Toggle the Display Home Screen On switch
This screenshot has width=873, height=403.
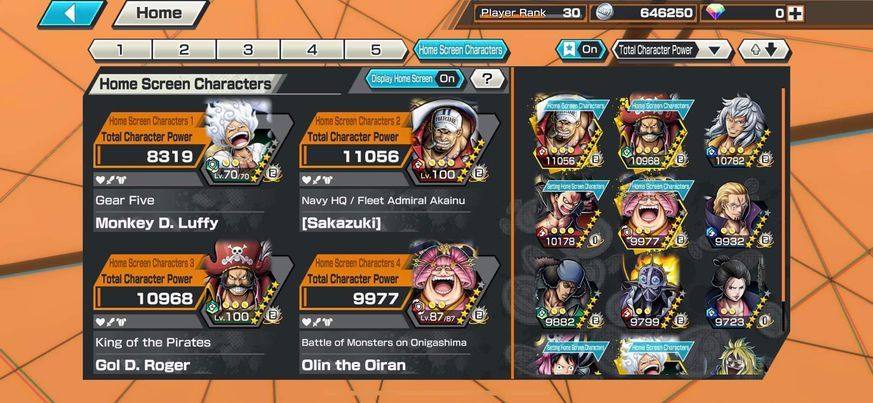click(x=414, y=79)
